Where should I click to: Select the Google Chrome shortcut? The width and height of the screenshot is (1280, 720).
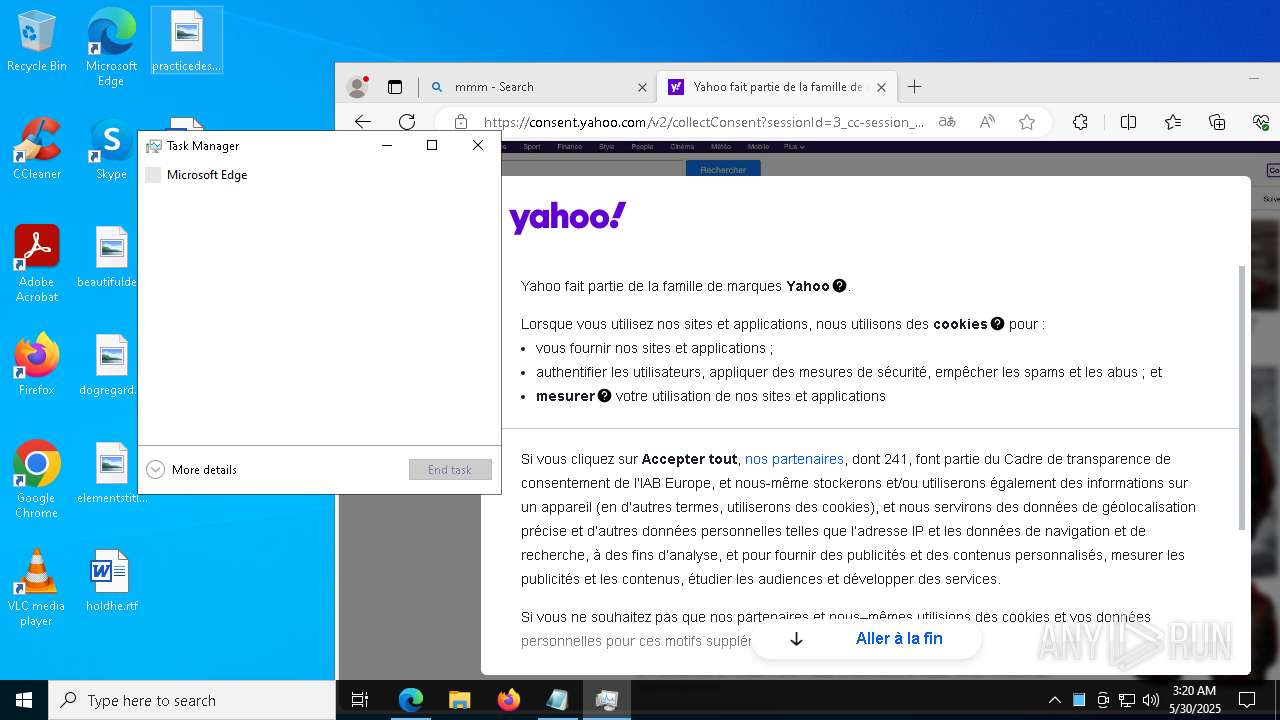pos(37,480)
